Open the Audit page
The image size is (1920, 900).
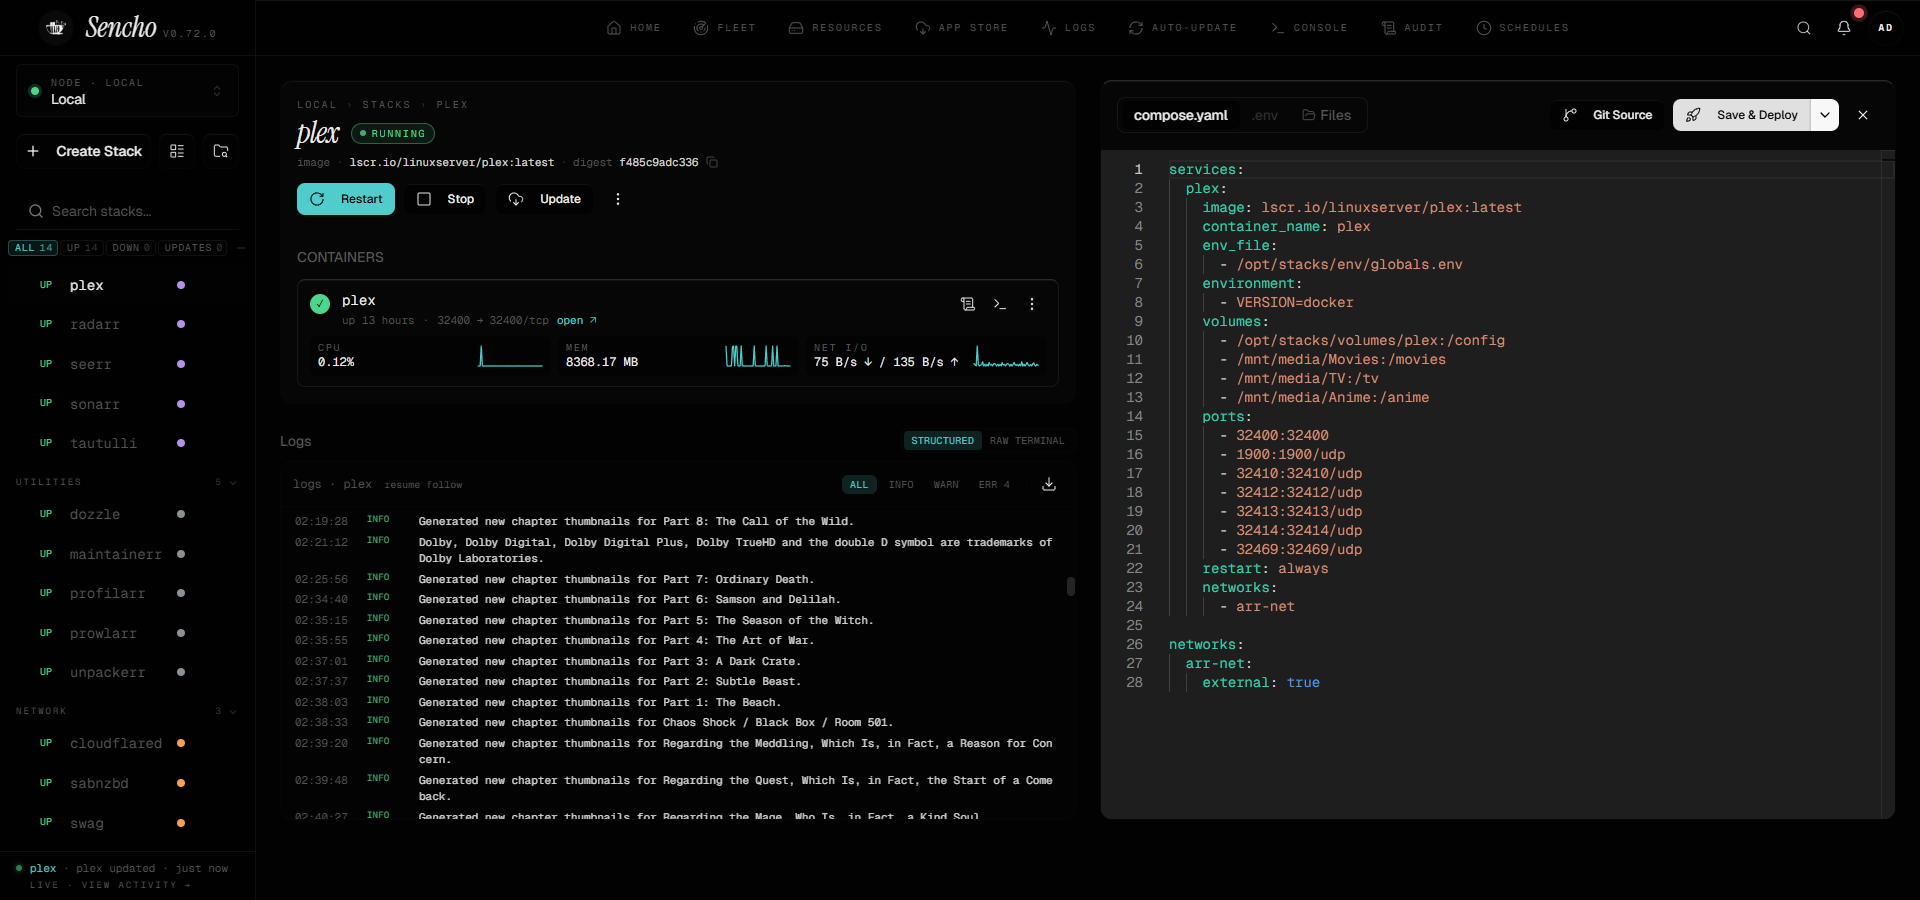coord(1412,28)
